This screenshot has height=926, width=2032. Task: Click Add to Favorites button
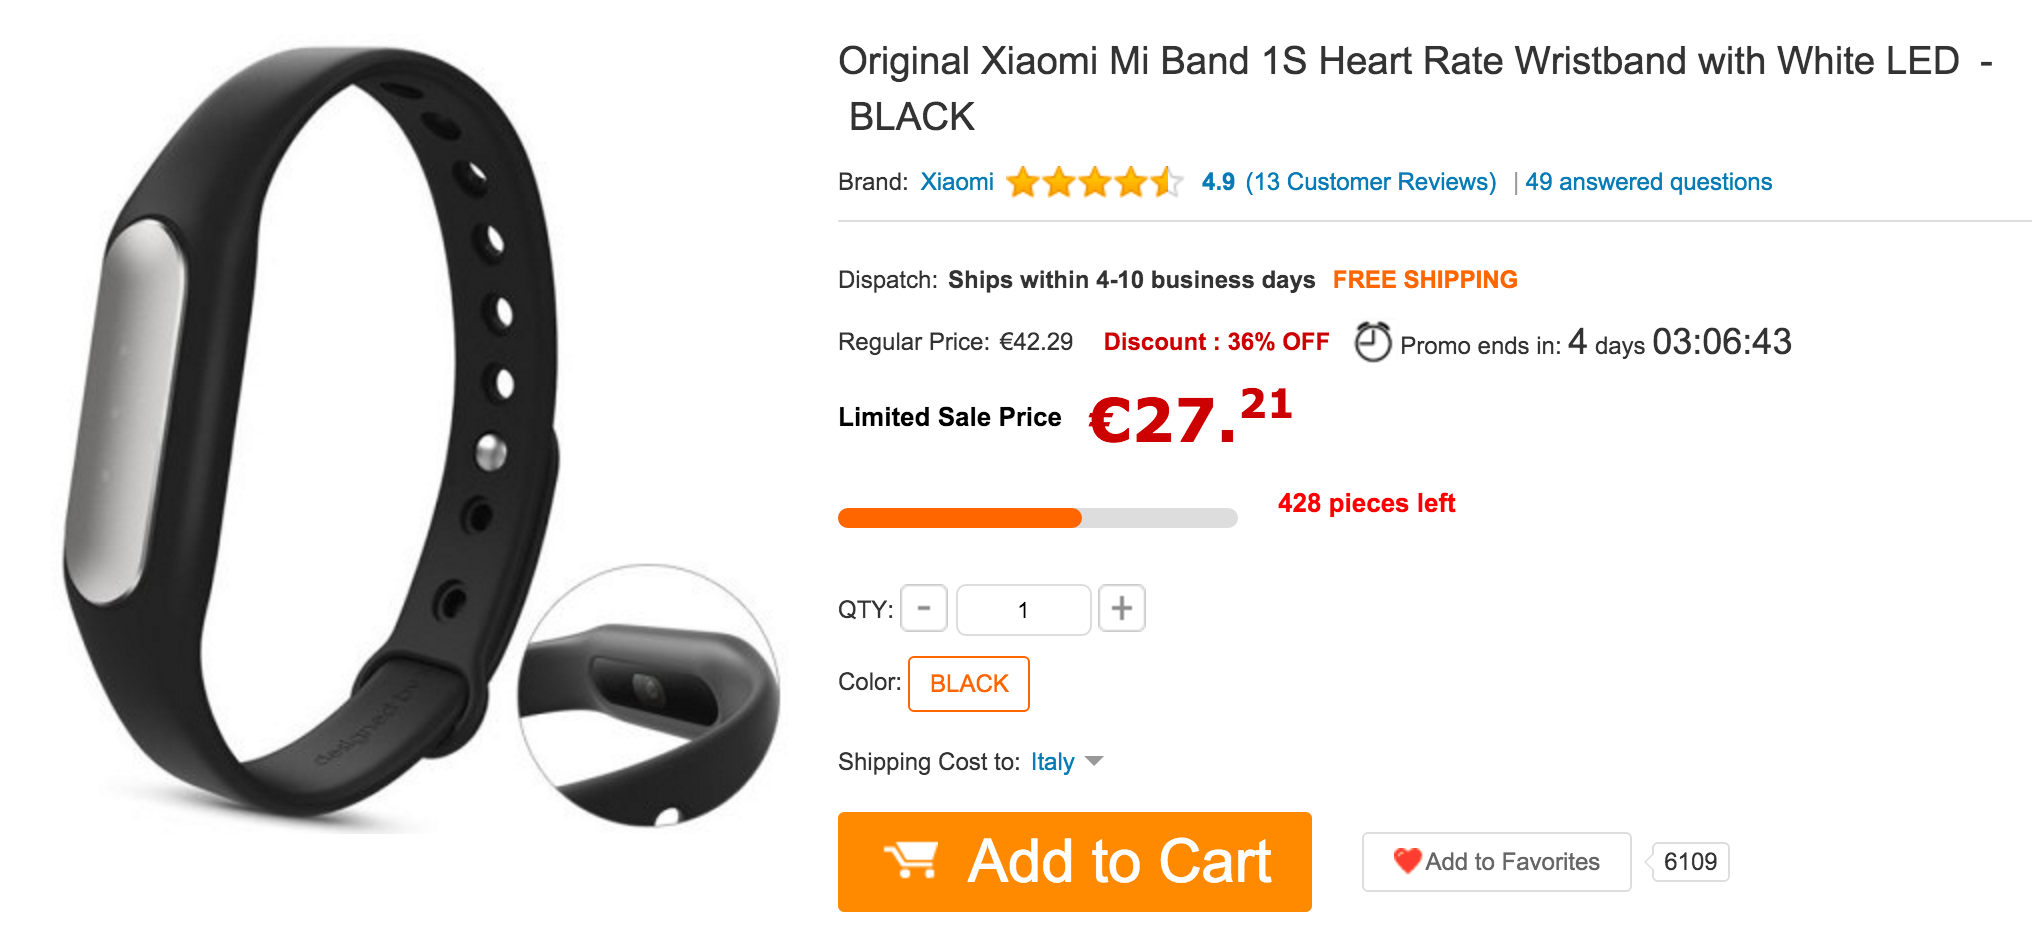coord(1497,862)
